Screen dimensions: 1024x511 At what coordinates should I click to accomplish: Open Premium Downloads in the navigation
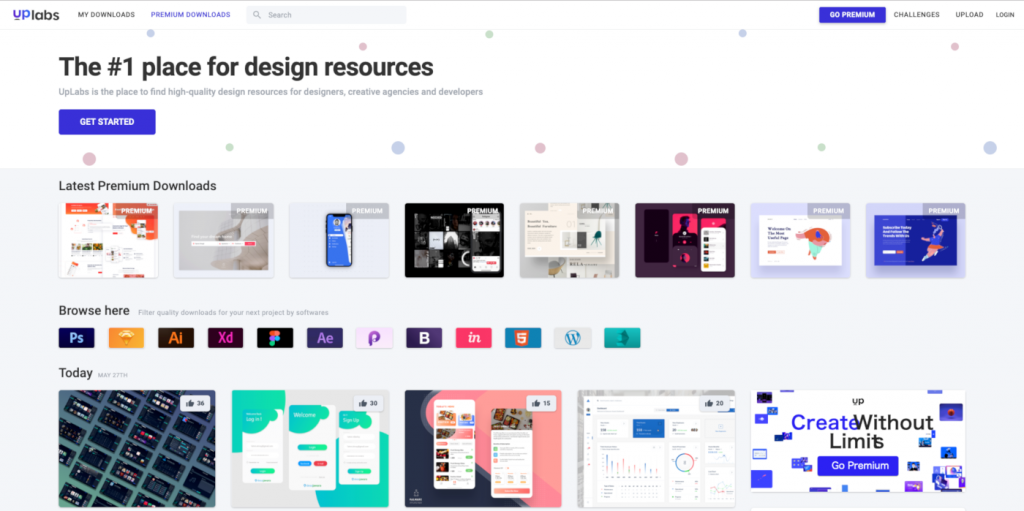190,14
